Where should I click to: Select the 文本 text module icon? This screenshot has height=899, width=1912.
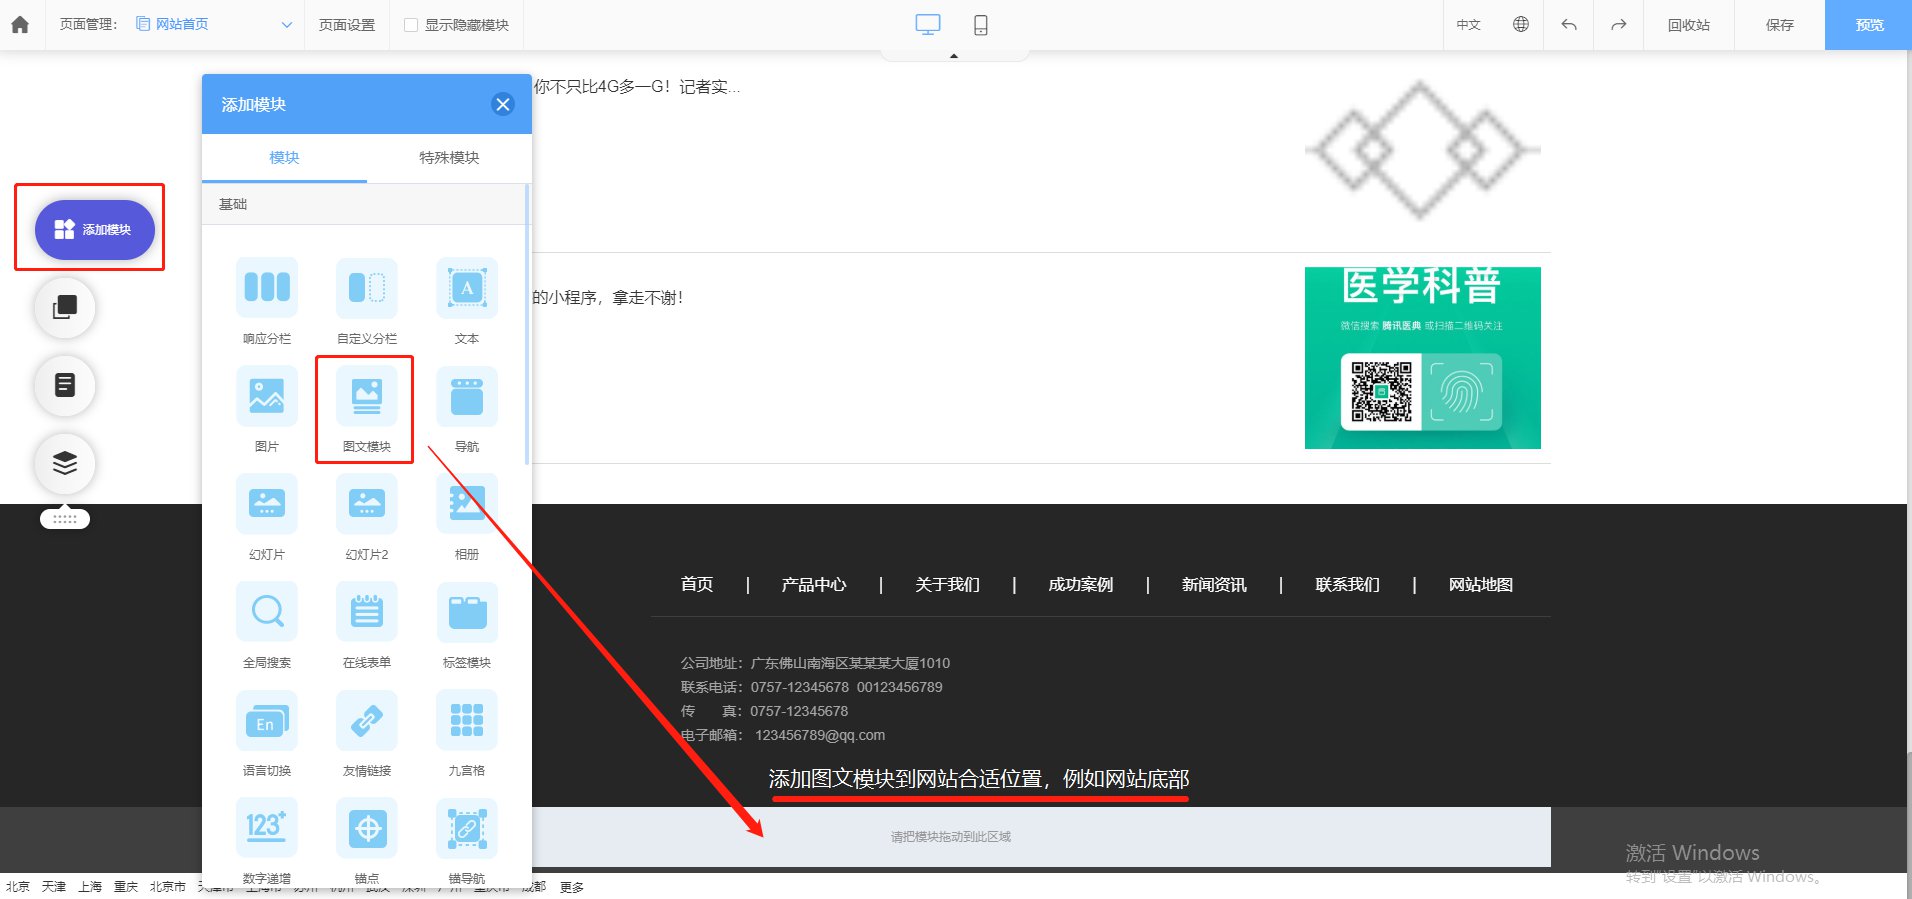pyautogui.click(x=467, y=288)
